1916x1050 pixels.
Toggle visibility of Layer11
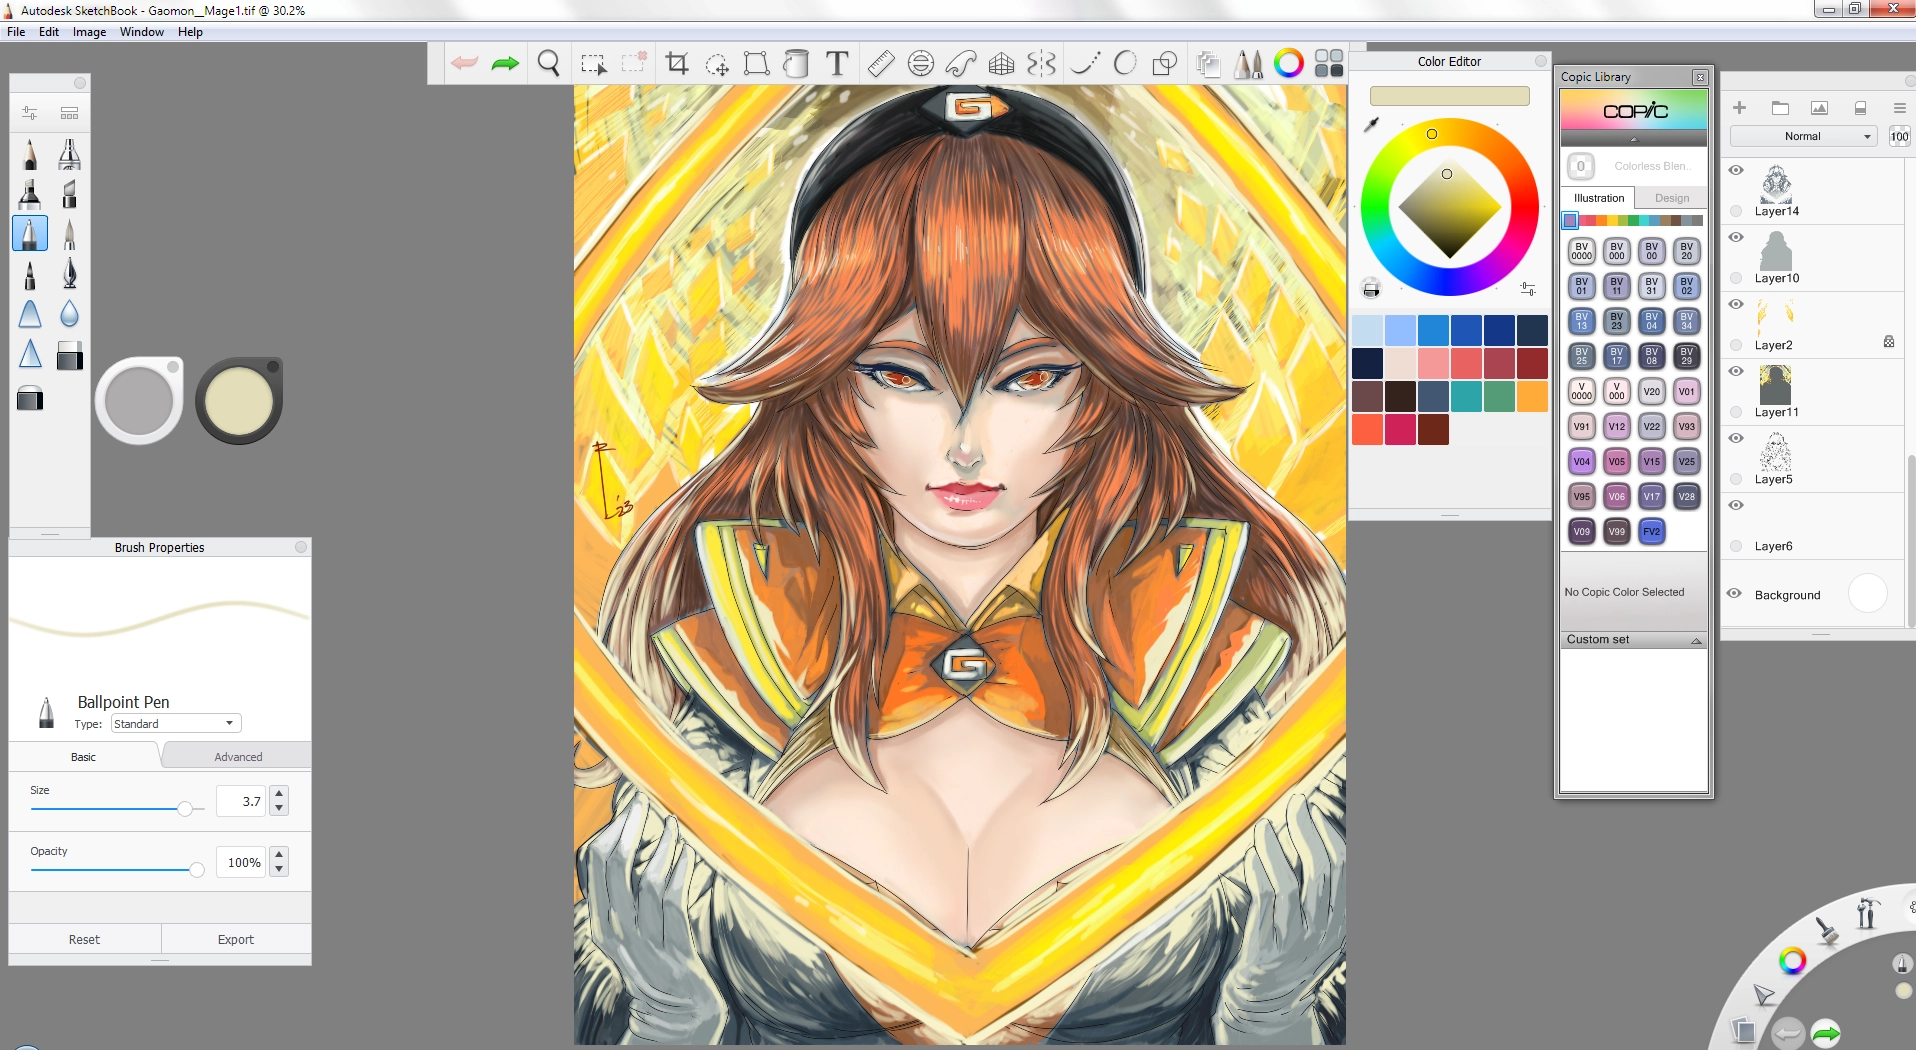coord(1736,371)
